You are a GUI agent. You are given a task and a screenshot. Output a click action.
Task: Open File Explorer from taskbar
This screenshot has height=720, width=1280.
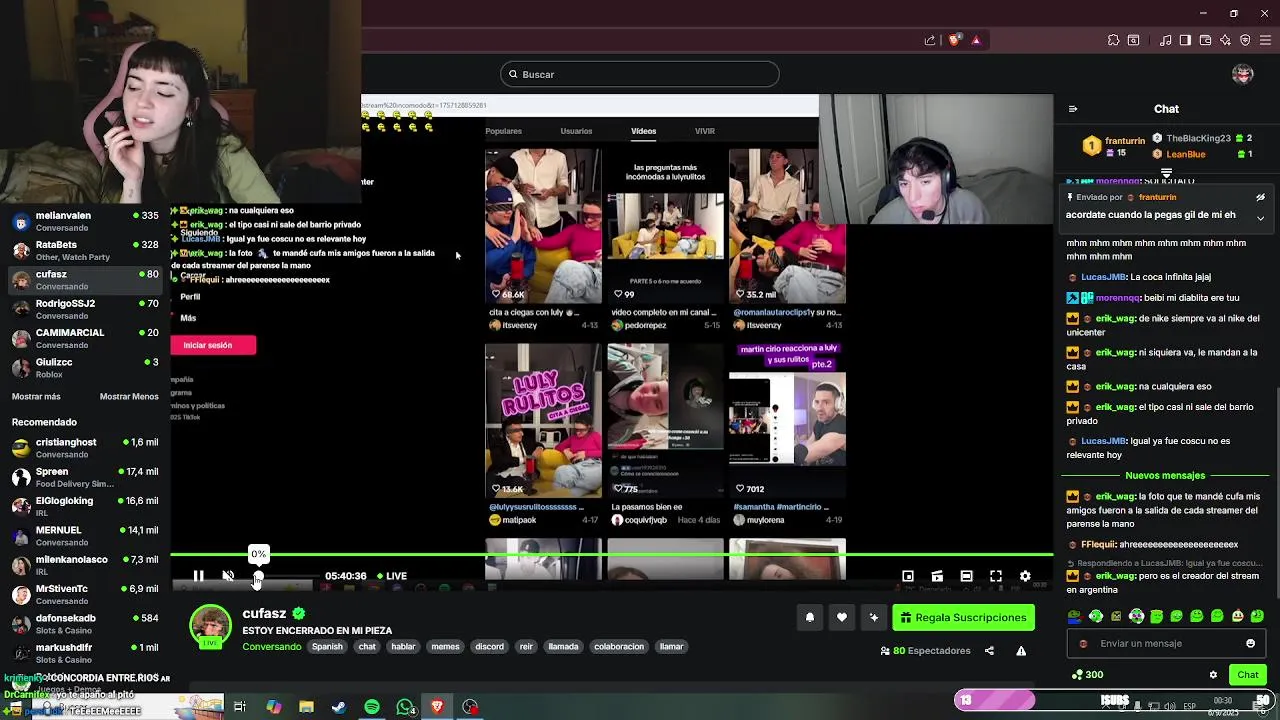(x=306, y=707)
